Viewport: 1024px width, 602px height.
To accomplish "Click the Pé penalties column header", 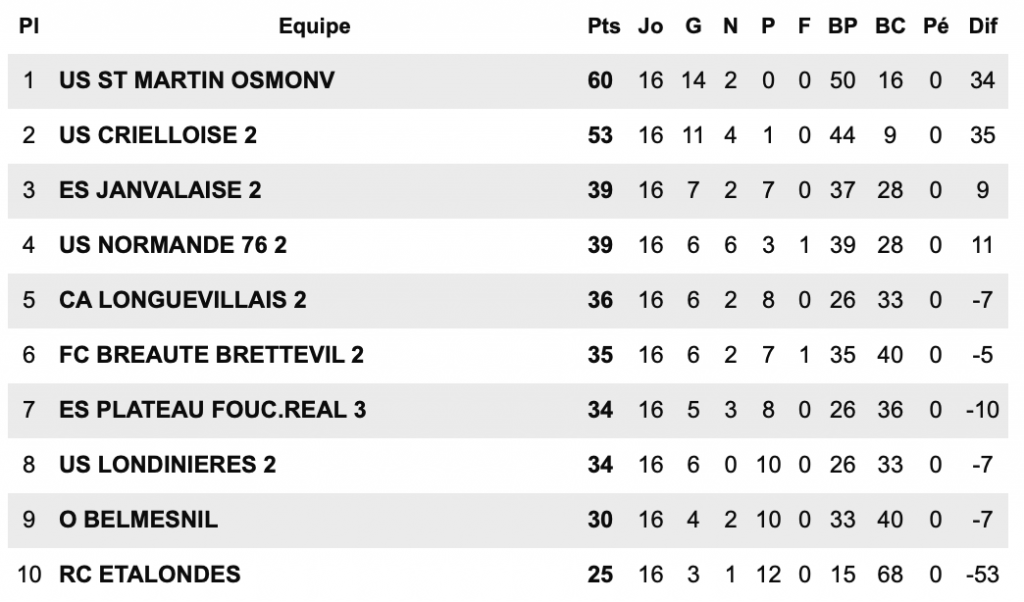I will click(x=936, y=26).
